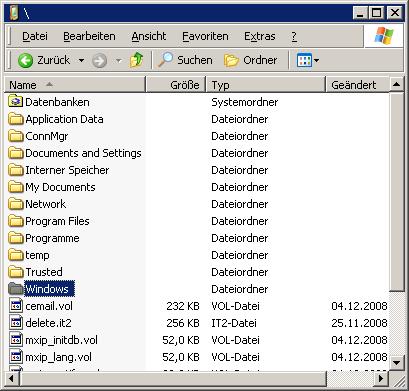Image resolution: width=409 pixels, height=391 pixels.
Task: Sort by the Typ column header
Action: (x=265, y=85)
